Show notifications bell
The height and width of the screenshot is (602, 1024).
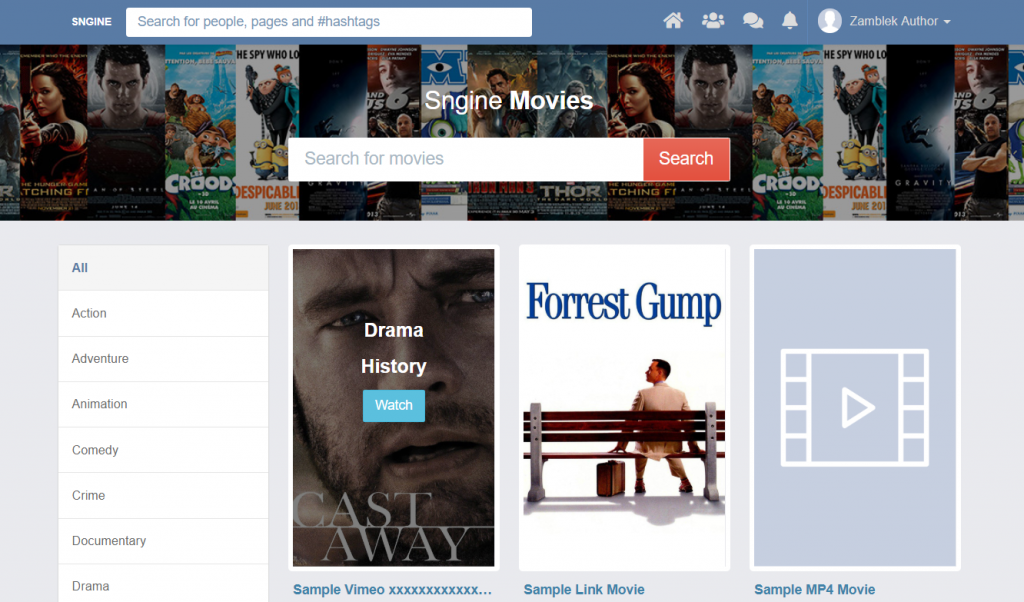790,21
